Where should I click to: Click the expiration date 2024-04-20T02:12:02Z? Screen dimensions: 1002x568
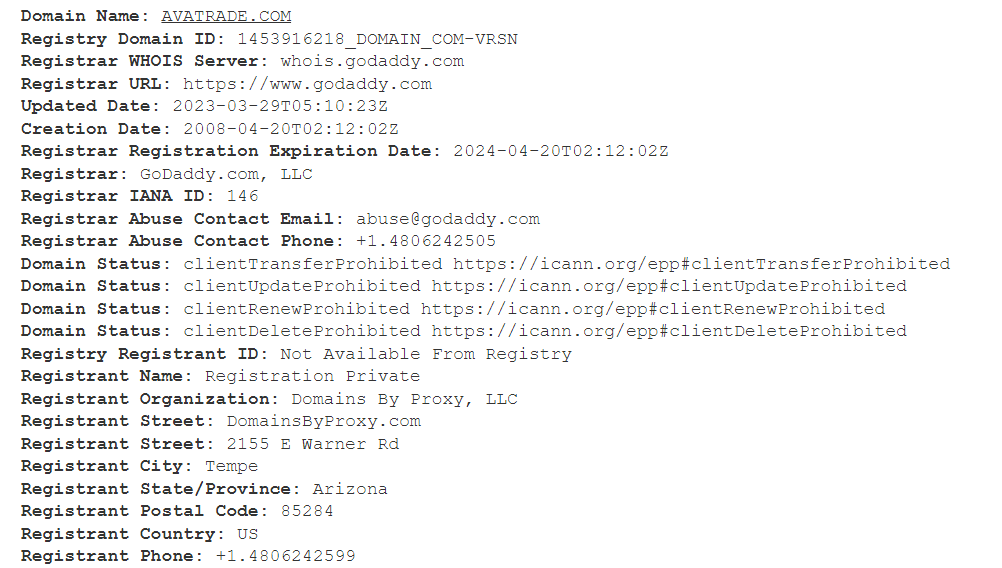(561, 151)
